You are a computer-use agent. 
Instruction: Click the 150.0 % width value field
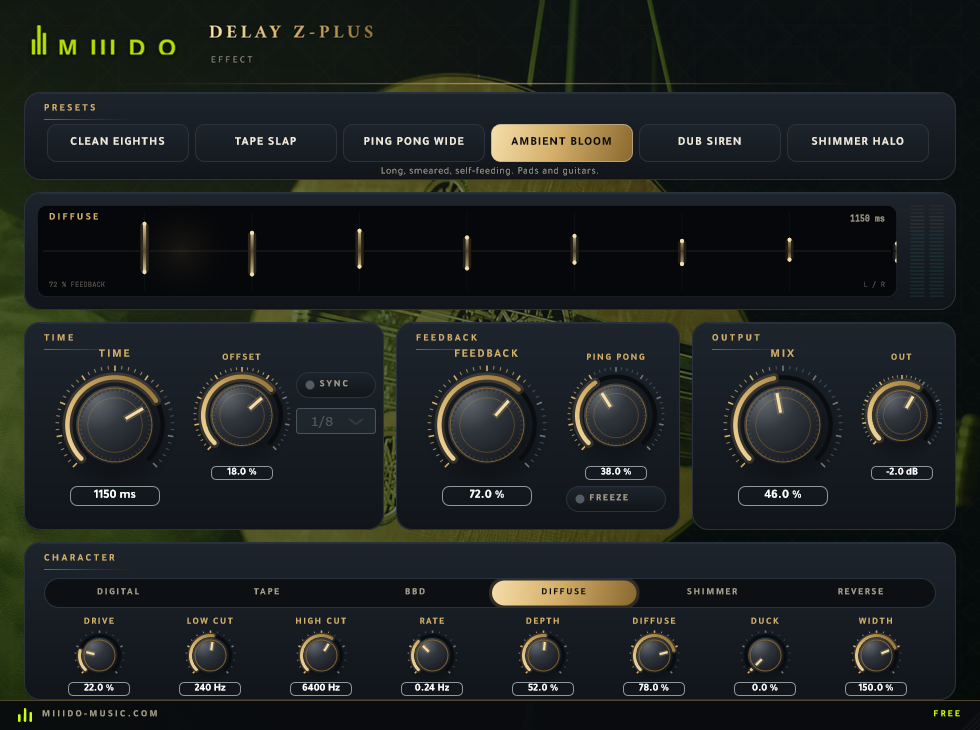click(x=876, y=689)
